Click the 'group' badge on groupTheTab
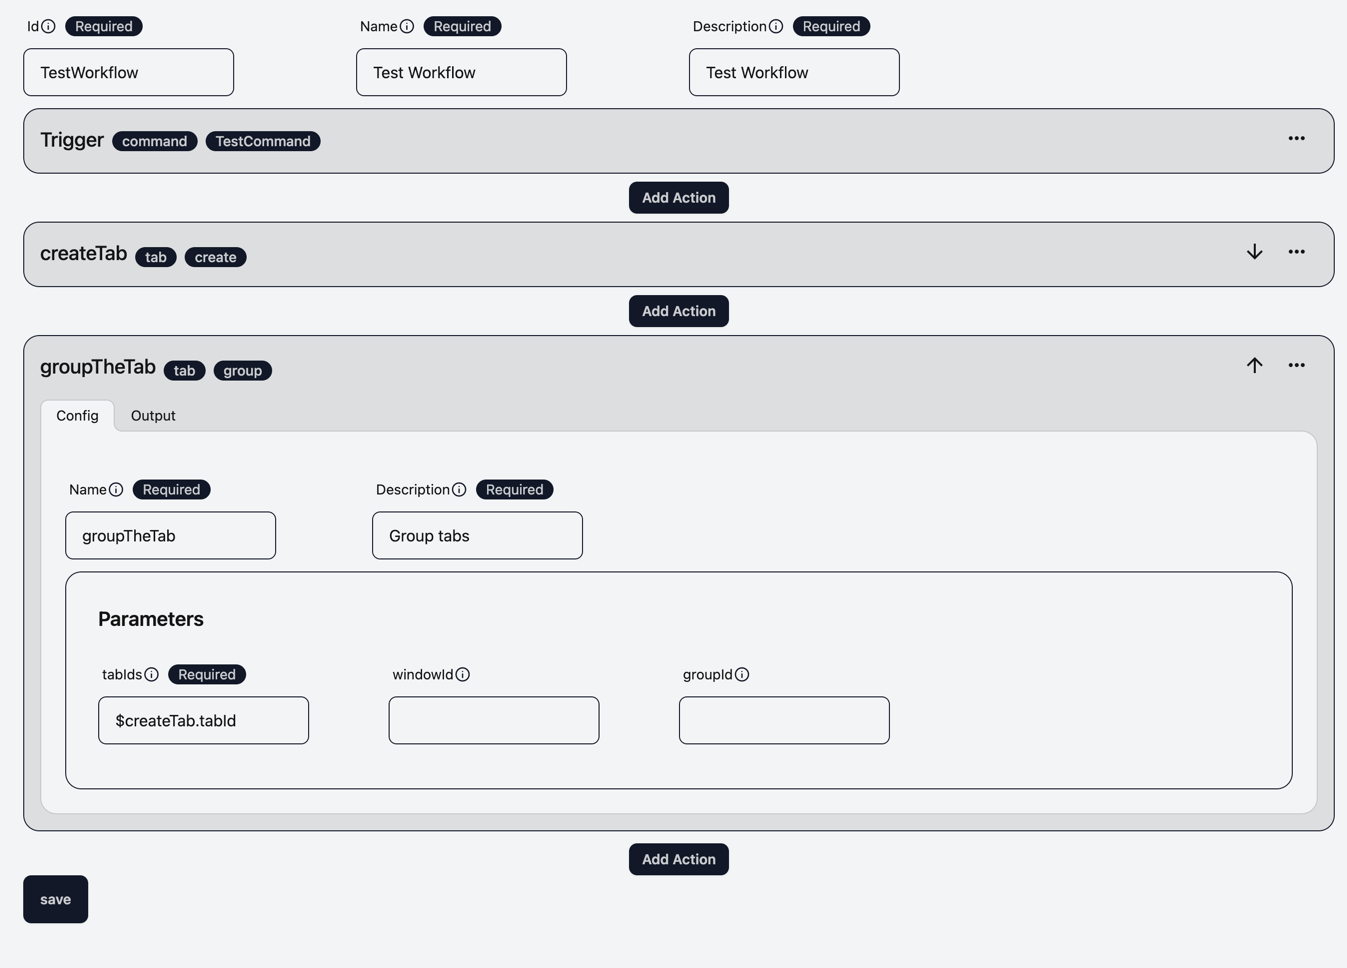1347x968 pixels. (x=243, y=370)
